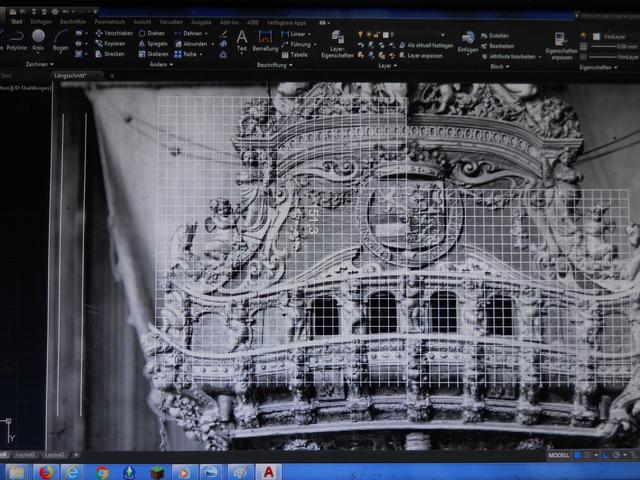Open the Verwalten ribbon tab
The width and height of the screenshot is (640, 480).
click(171, 22)
